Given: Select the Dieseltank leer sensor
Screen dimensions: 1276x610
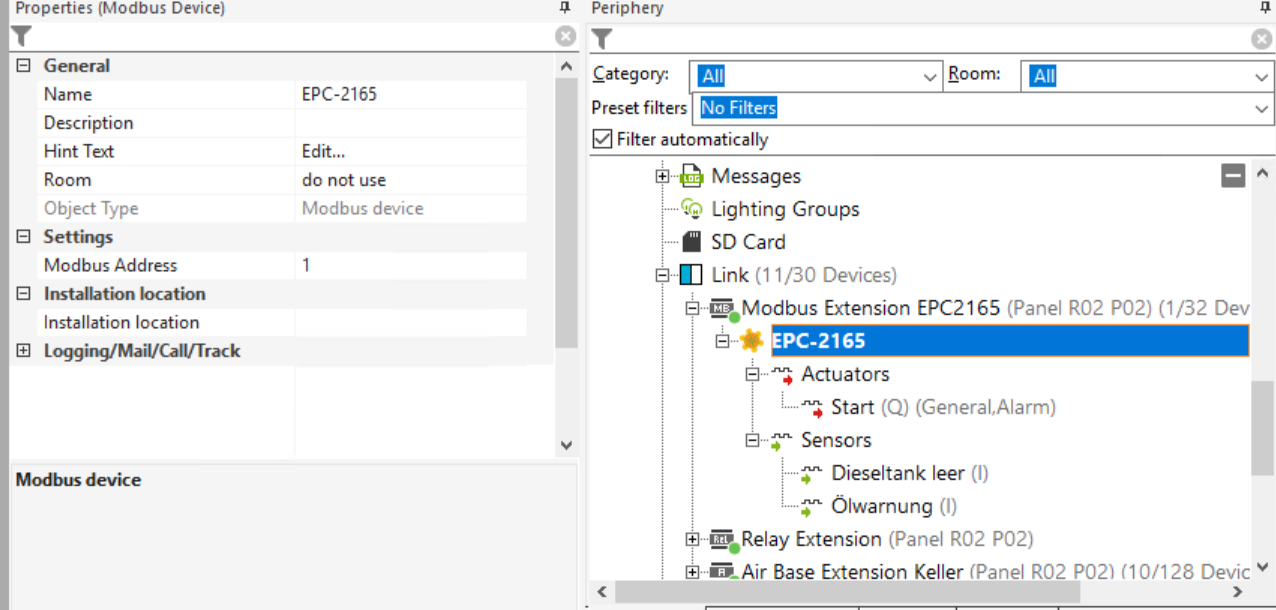Looking at the screenshot, I should coord(897,473).
